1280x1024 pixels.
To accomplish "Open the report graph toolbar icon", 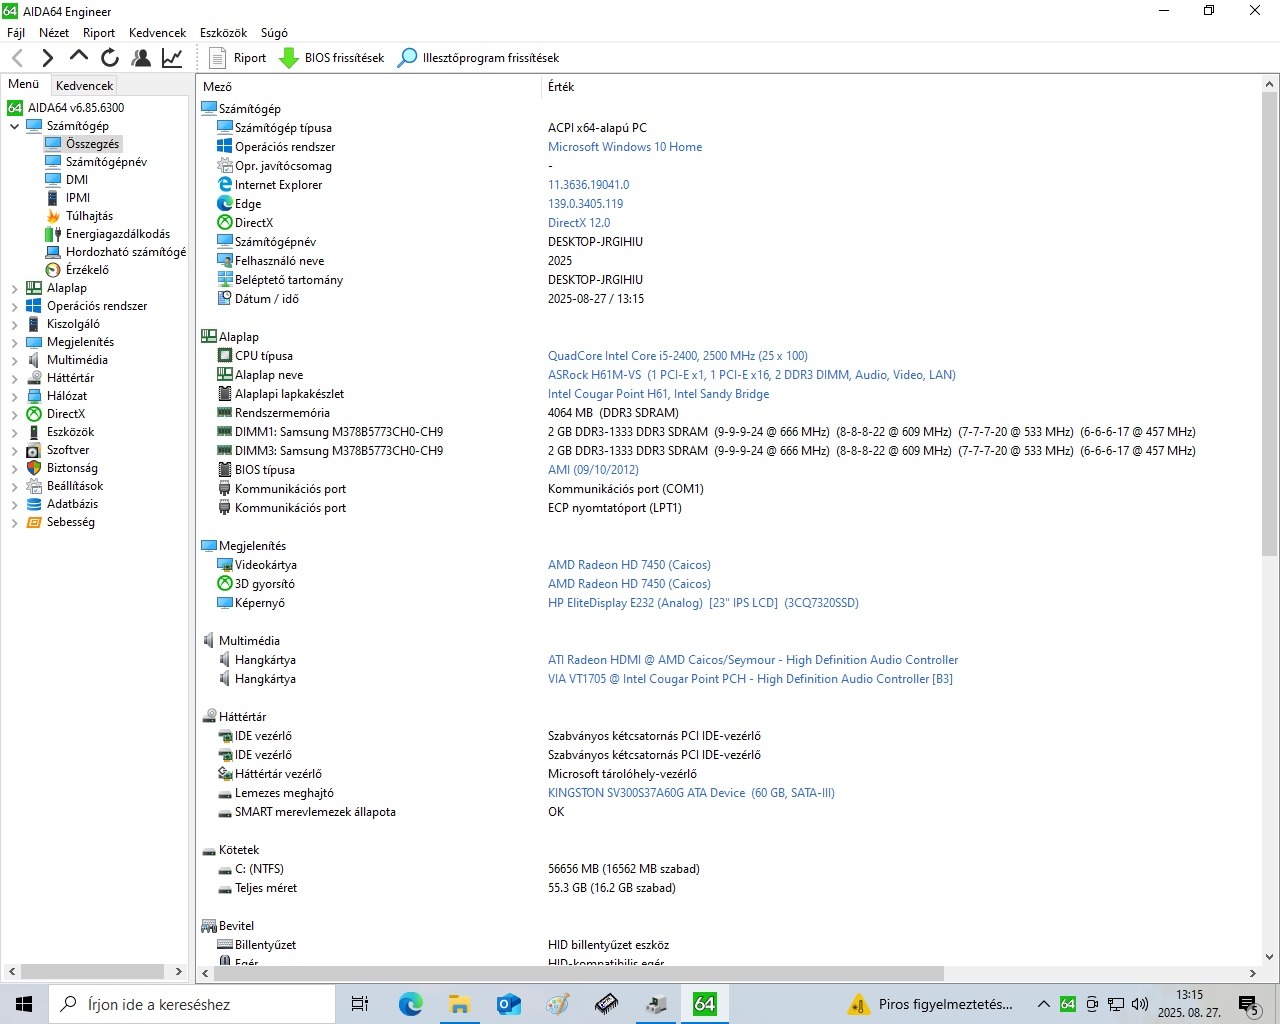I will tap(172, 58).
